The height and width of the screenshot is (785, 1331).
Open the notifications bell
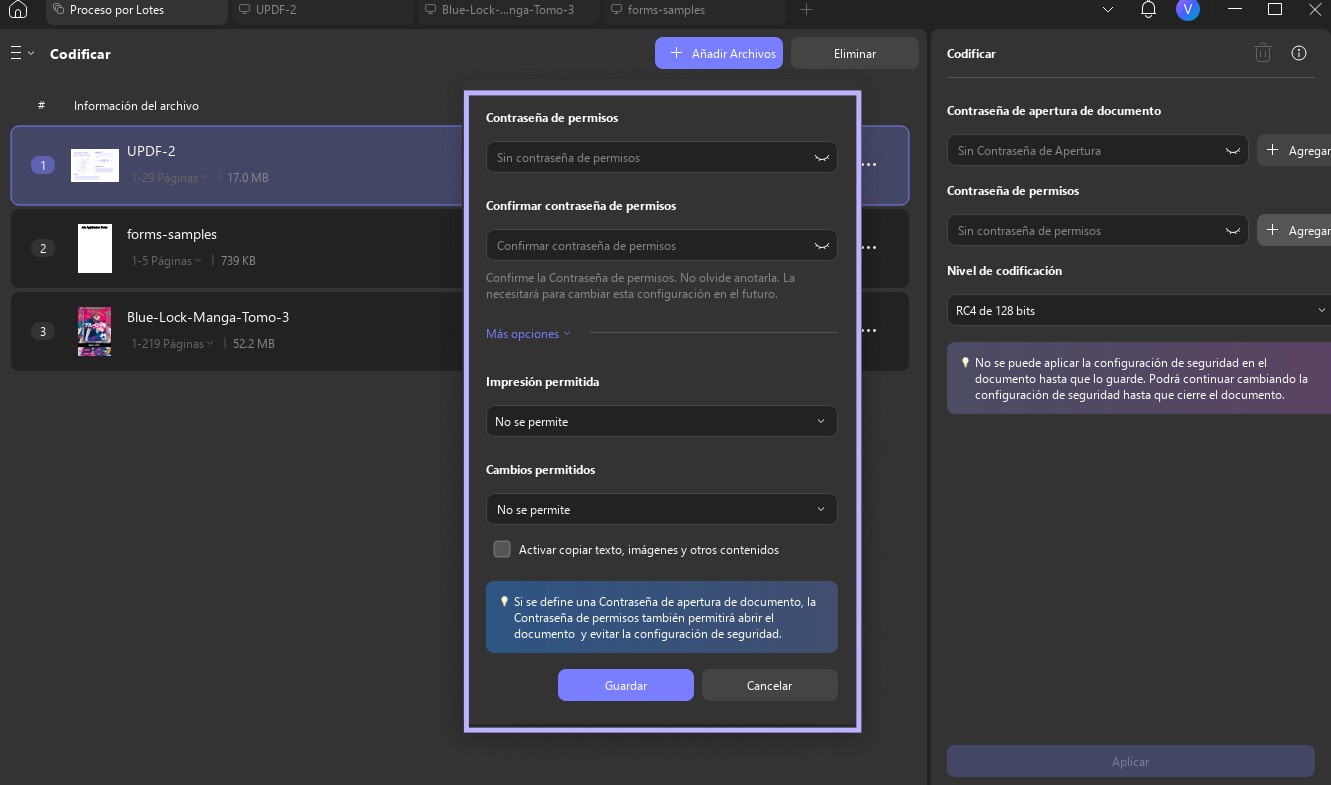(1148, 10)
